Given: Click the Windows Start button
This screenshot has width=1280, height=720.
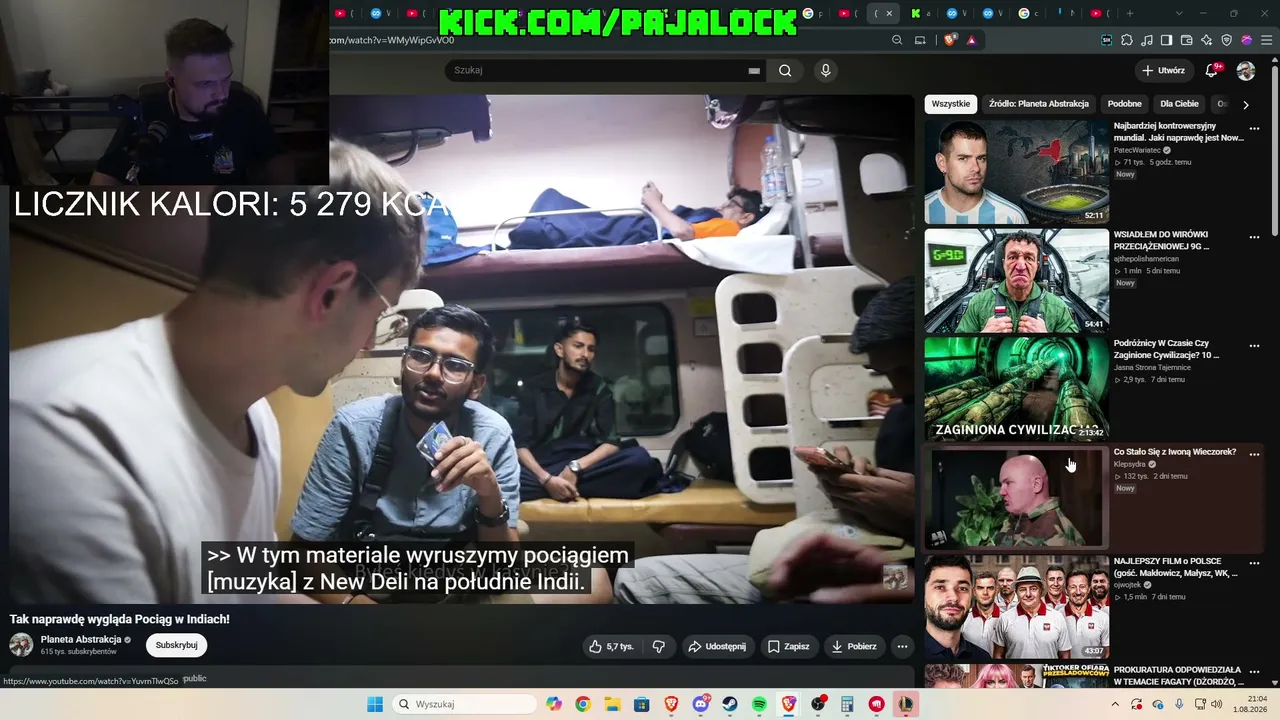Looking at the screenshot, I should [x=375, y=704].
